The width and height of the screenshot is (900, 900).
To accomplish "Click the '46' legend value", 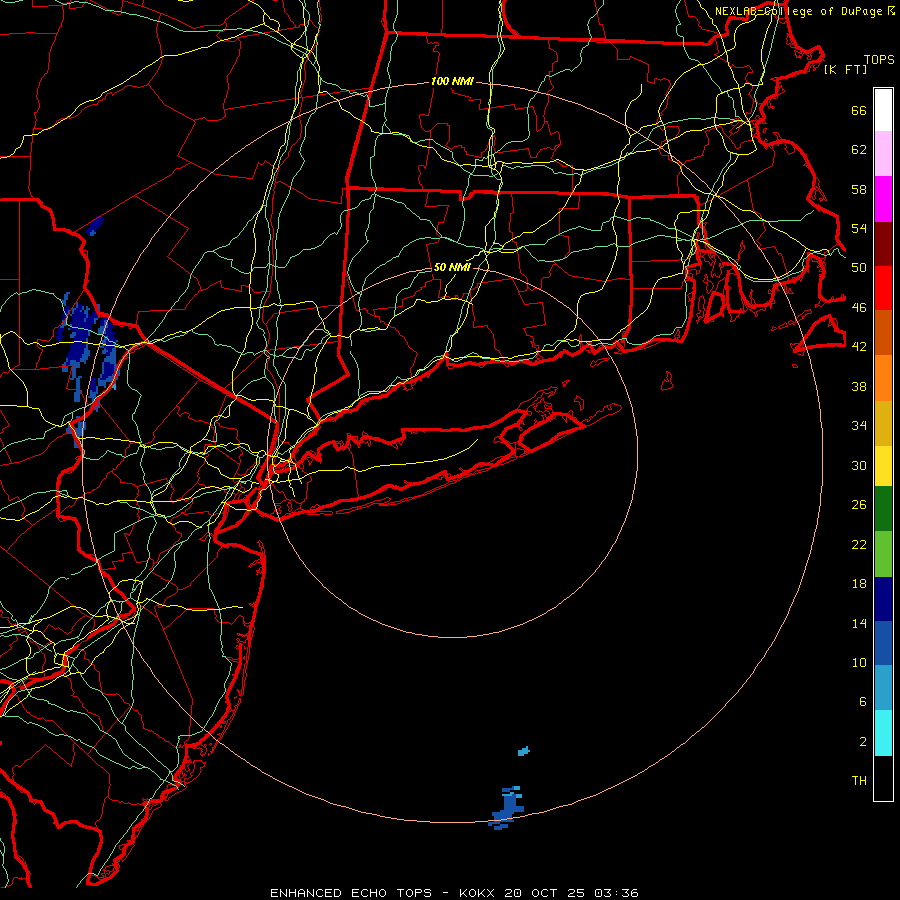I will [x=859, y=308].
